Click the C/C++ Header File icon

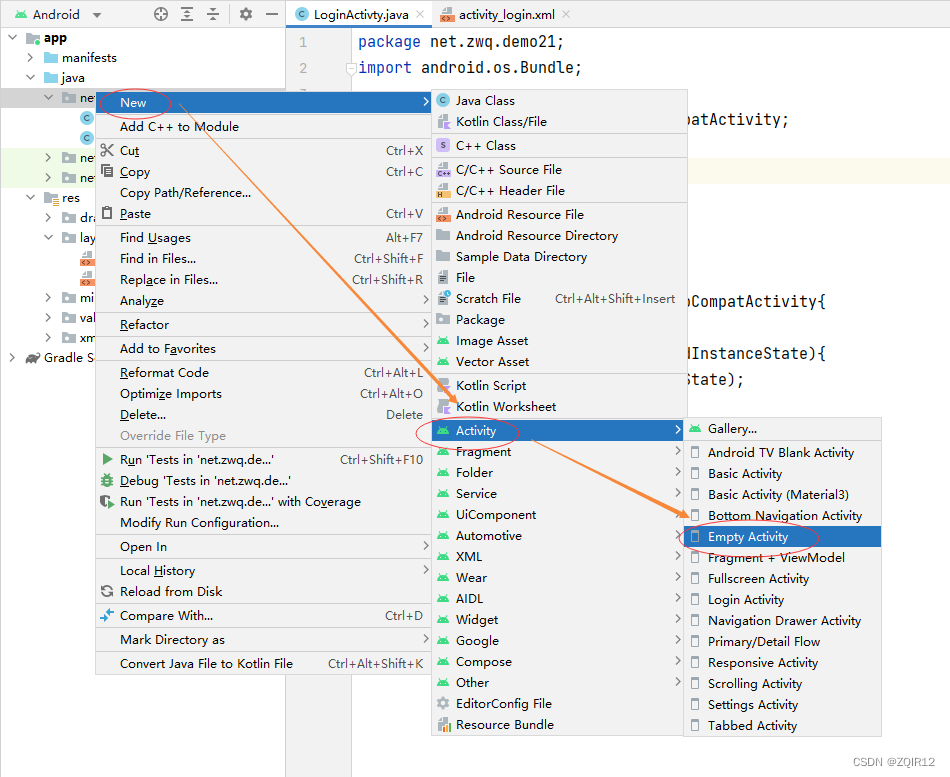(443, 190)
